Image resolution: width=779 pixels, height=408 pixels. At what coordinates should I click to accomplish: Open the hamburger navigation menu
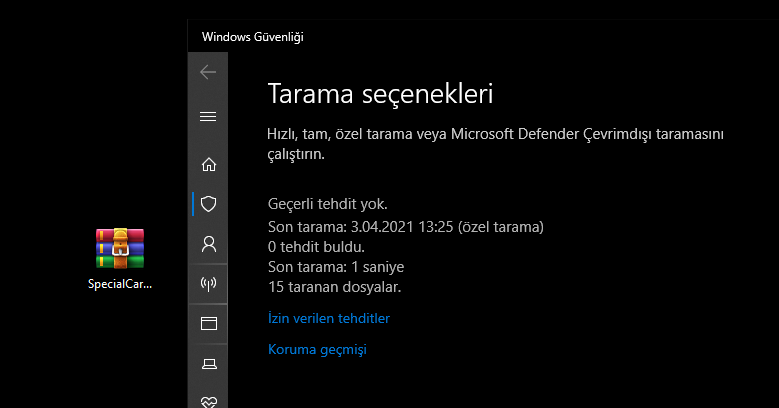tap(208, 116)
